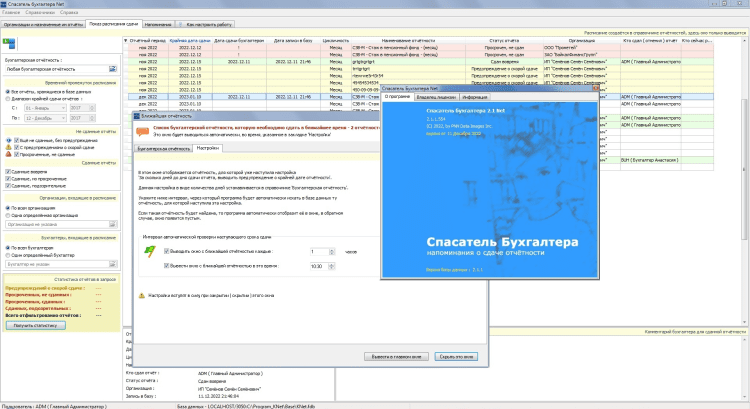Image resolution: width=750 pixels, height=409 pixels.
Task: Click Вывести в главном окне button
Action: [x=397, y=357]
